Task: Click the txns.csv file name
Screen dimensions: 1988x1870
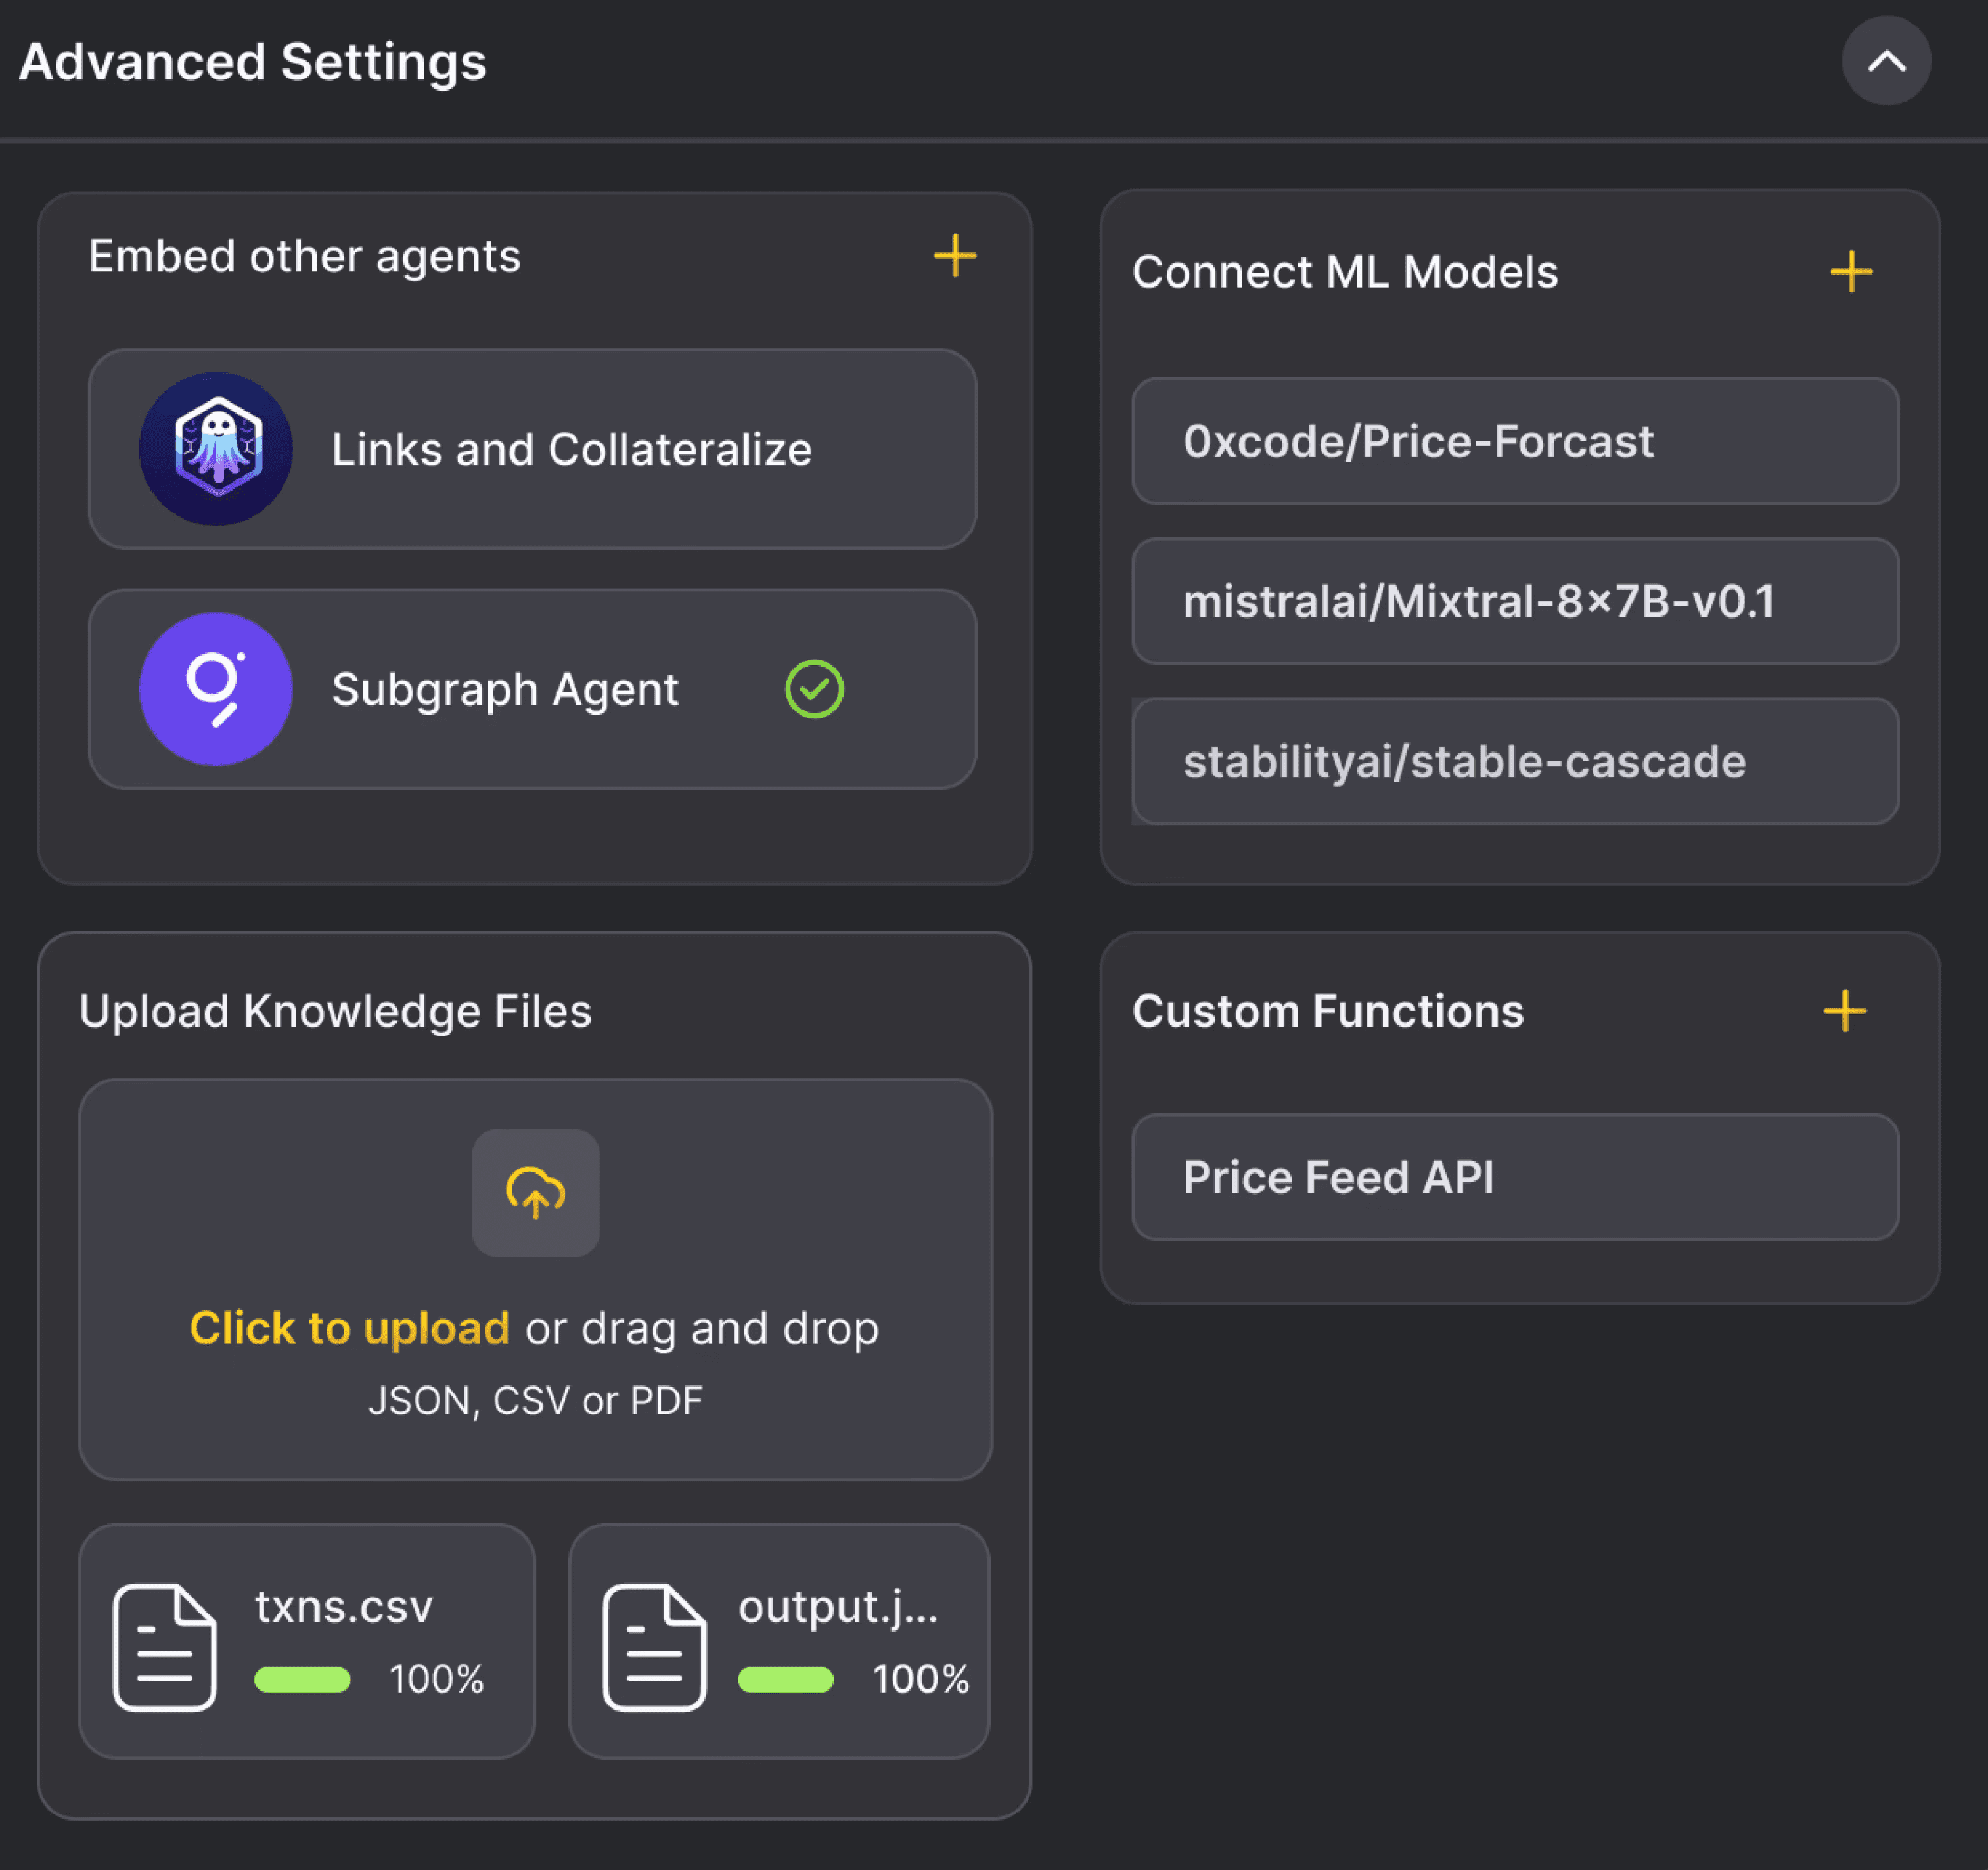Action: coord(343,1607)
